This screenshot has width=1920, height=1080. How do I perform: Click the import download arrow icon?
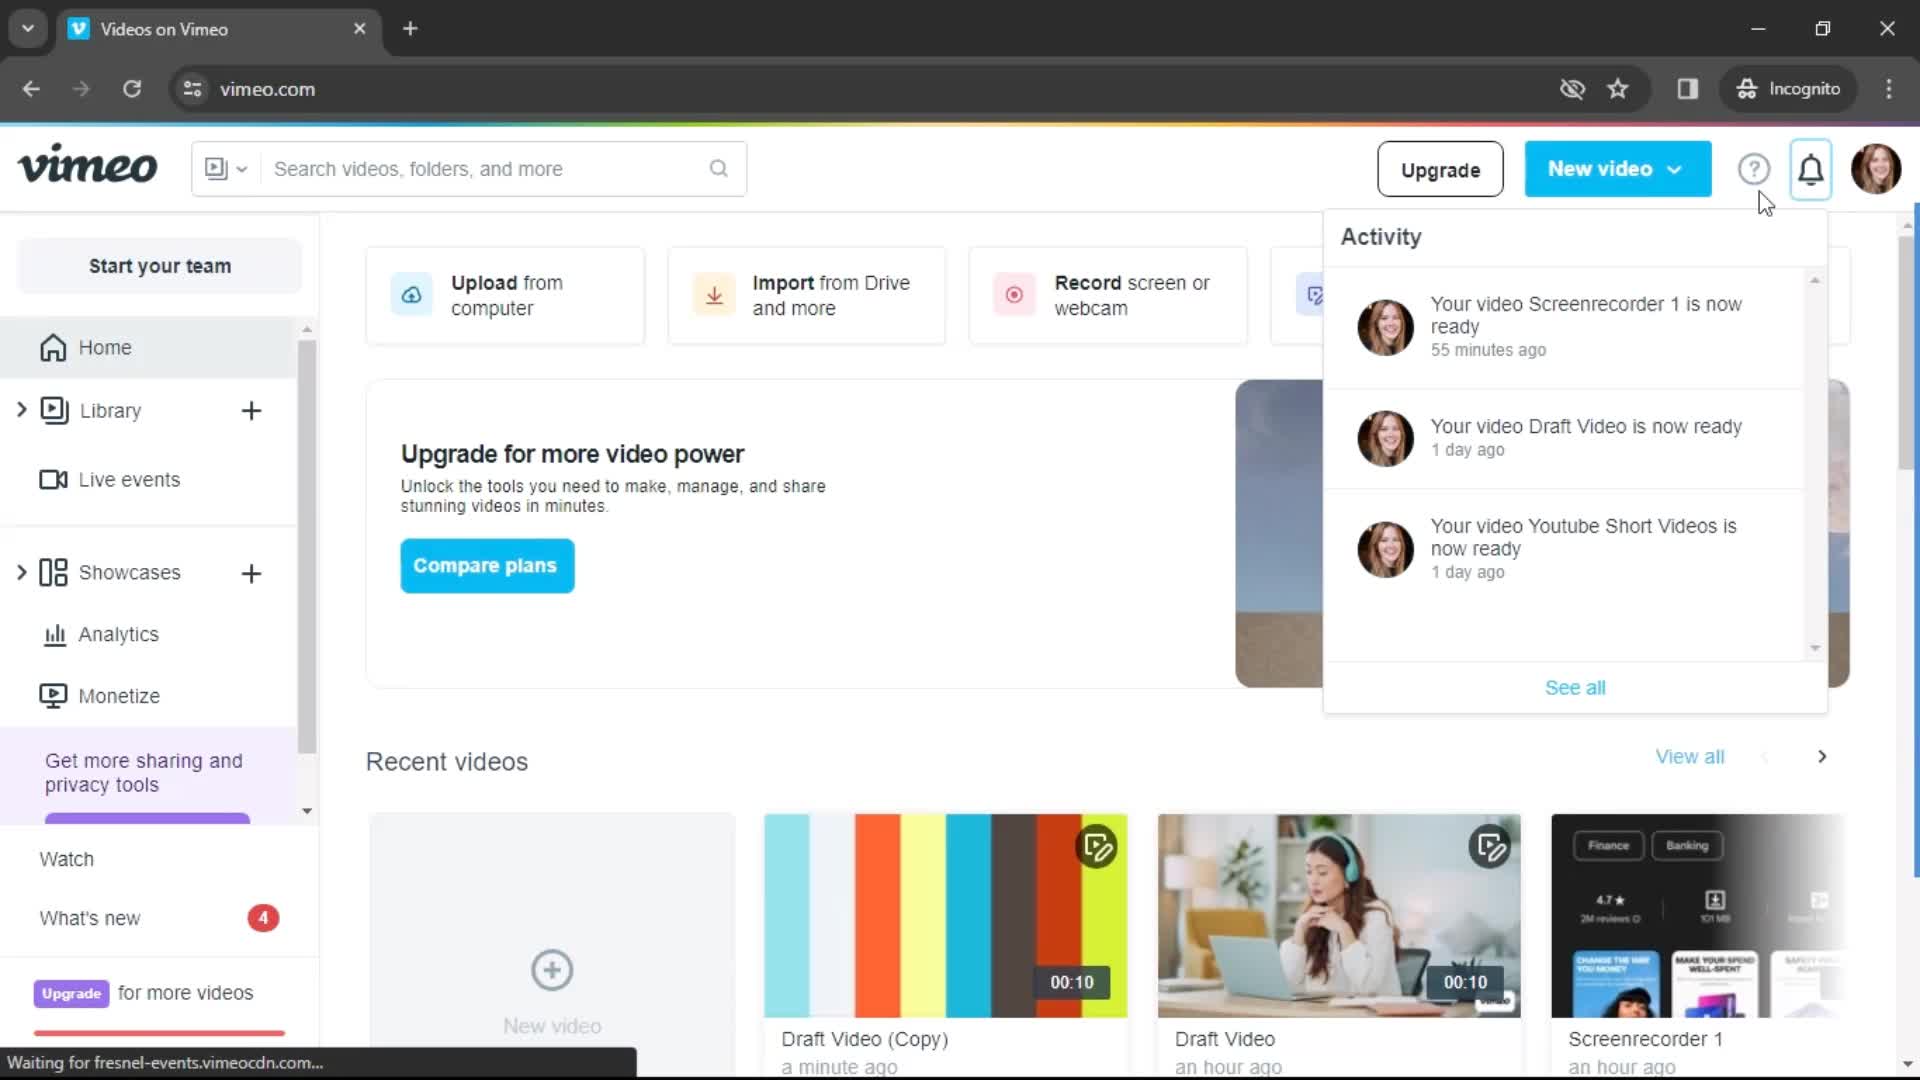coord(714,295)
